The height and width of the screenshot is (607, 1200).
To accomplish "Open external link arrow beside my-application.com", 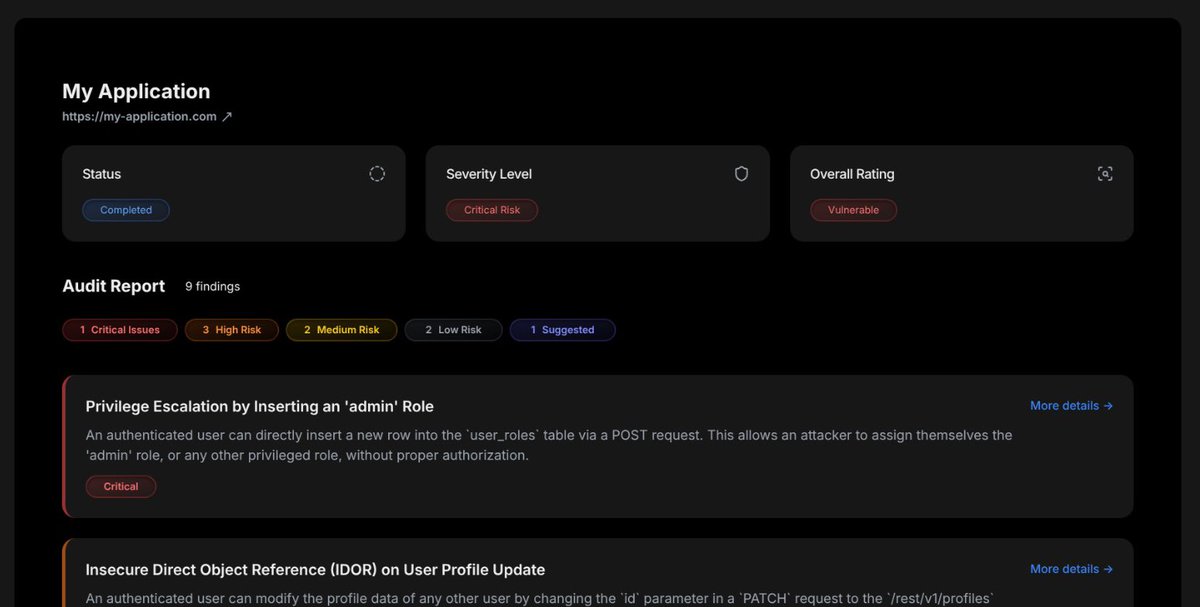I will pyautogui.click(x=227, y=117).
